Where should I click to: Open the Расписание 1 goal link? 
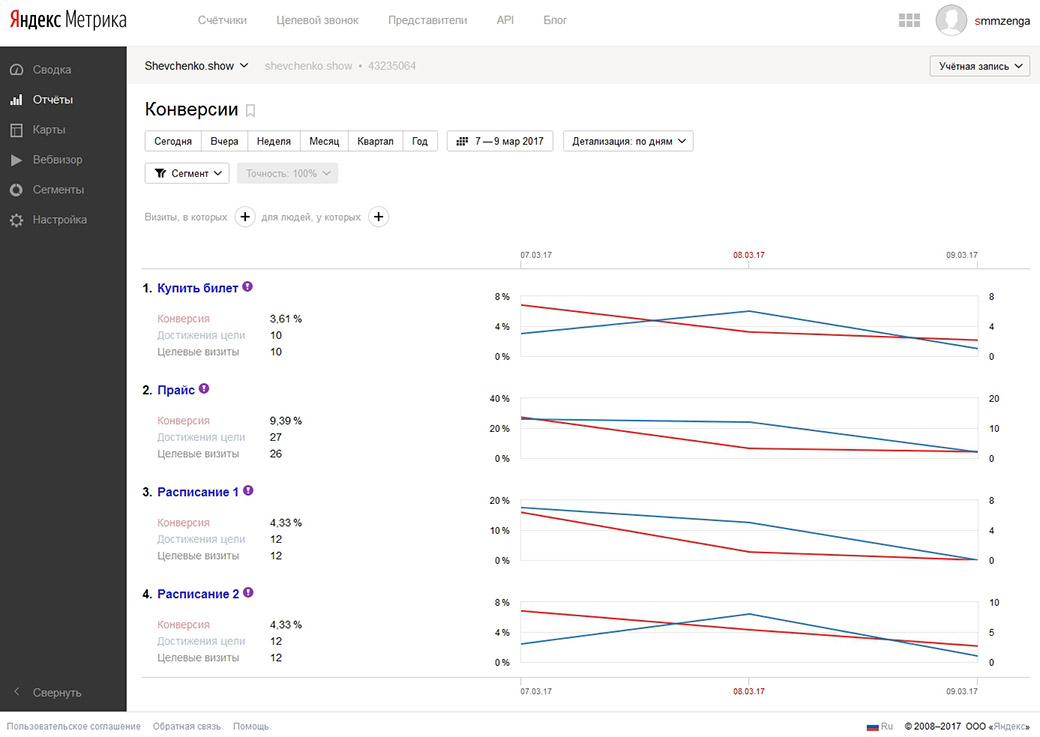198,492
